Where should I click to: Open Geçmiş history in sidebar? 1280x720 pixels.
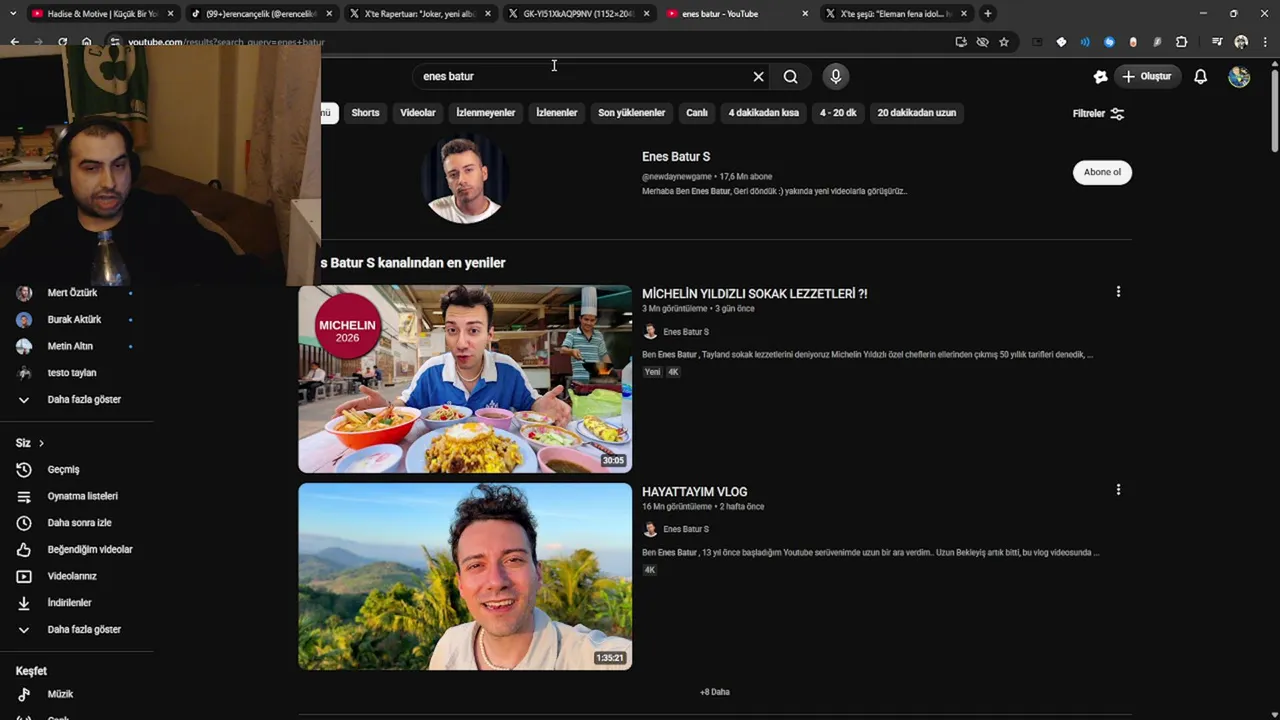coord(63,469)
